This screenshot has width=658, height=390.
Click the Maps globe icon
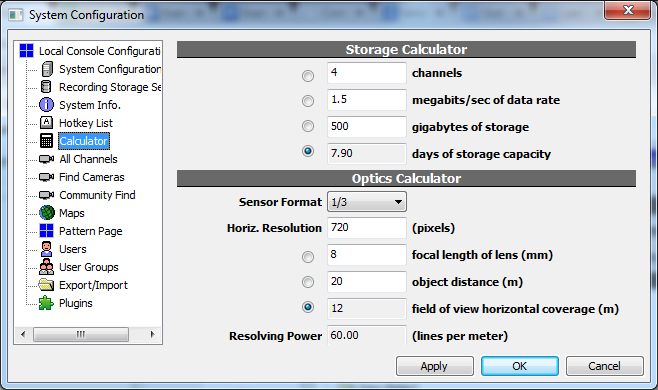pos(47,213)
